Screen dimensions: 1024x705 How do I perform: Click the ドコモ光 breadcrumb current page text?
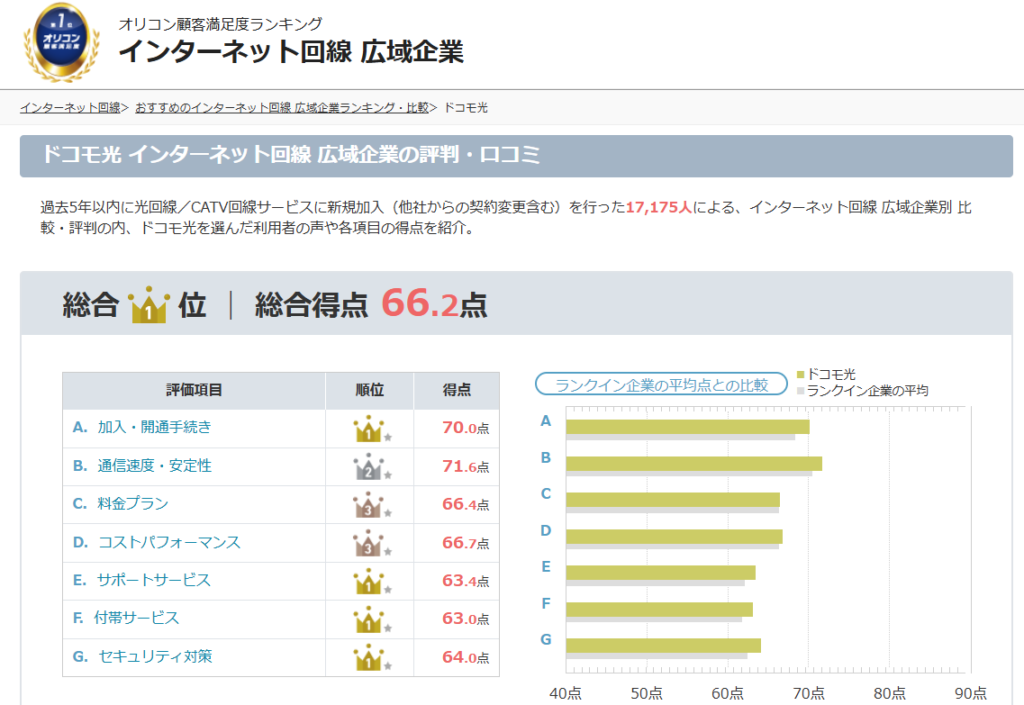466,108
